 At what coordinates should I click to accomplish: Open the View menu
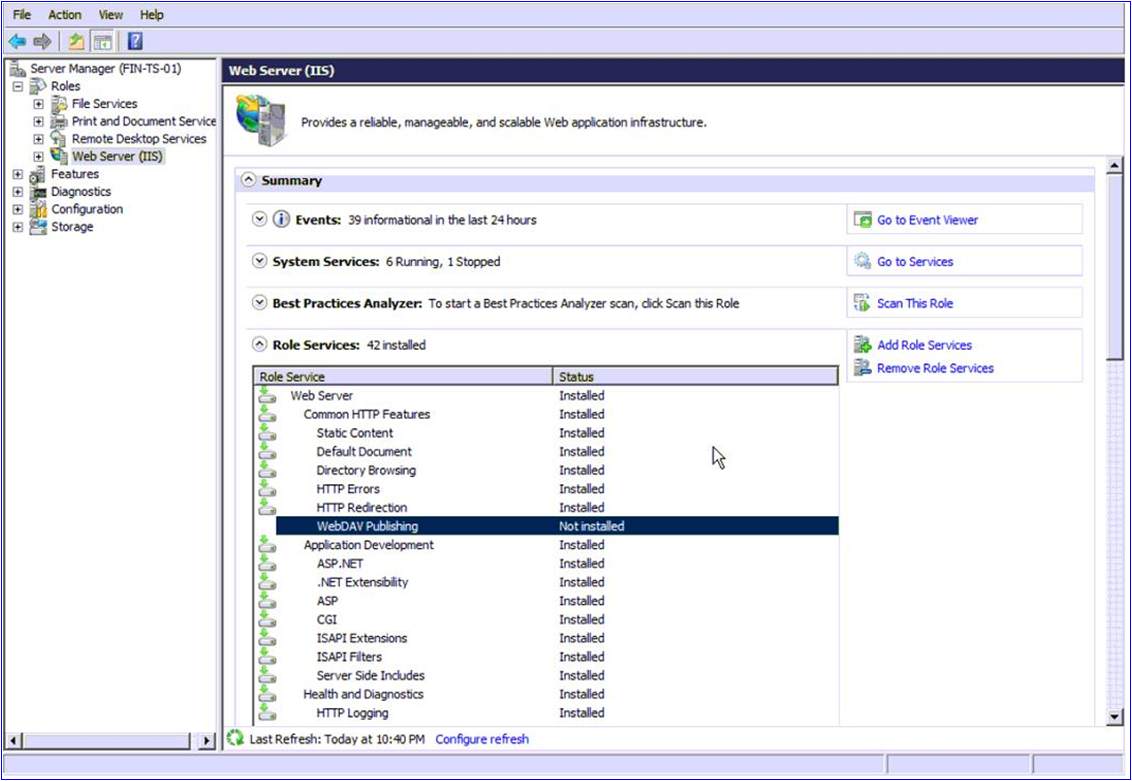(x=109, y=14)
